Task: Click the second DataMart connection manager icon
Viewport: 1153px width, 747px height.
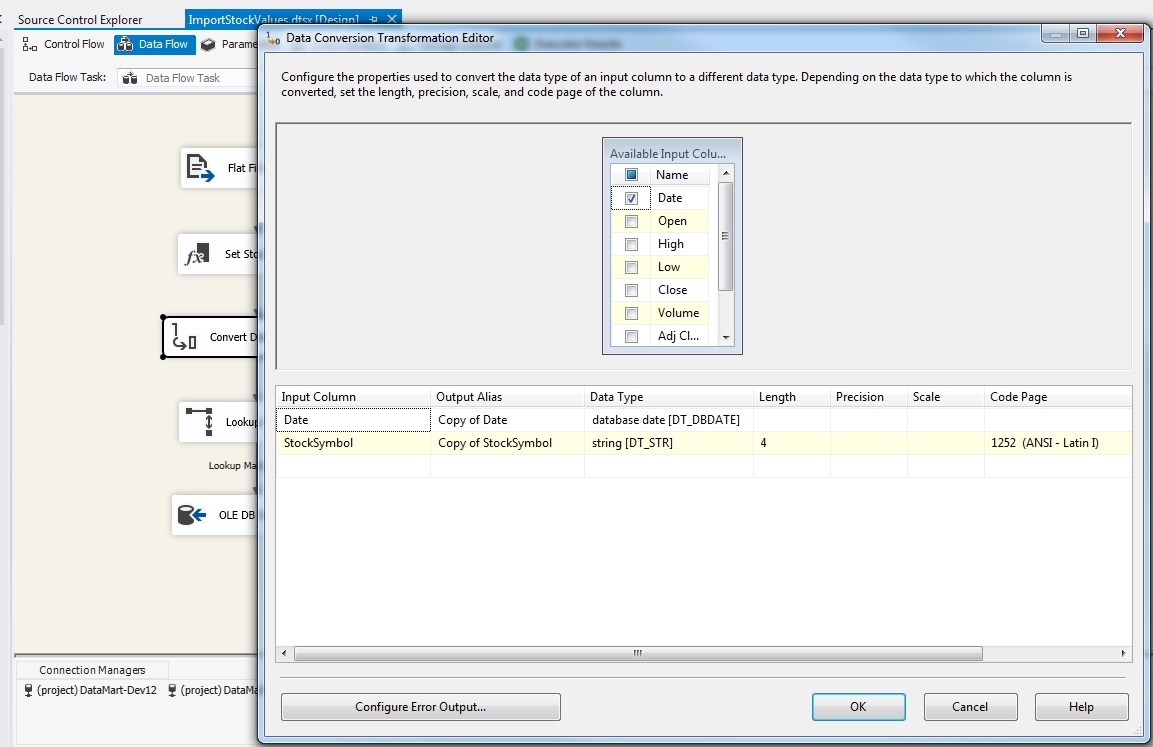Action: point(172,690)
